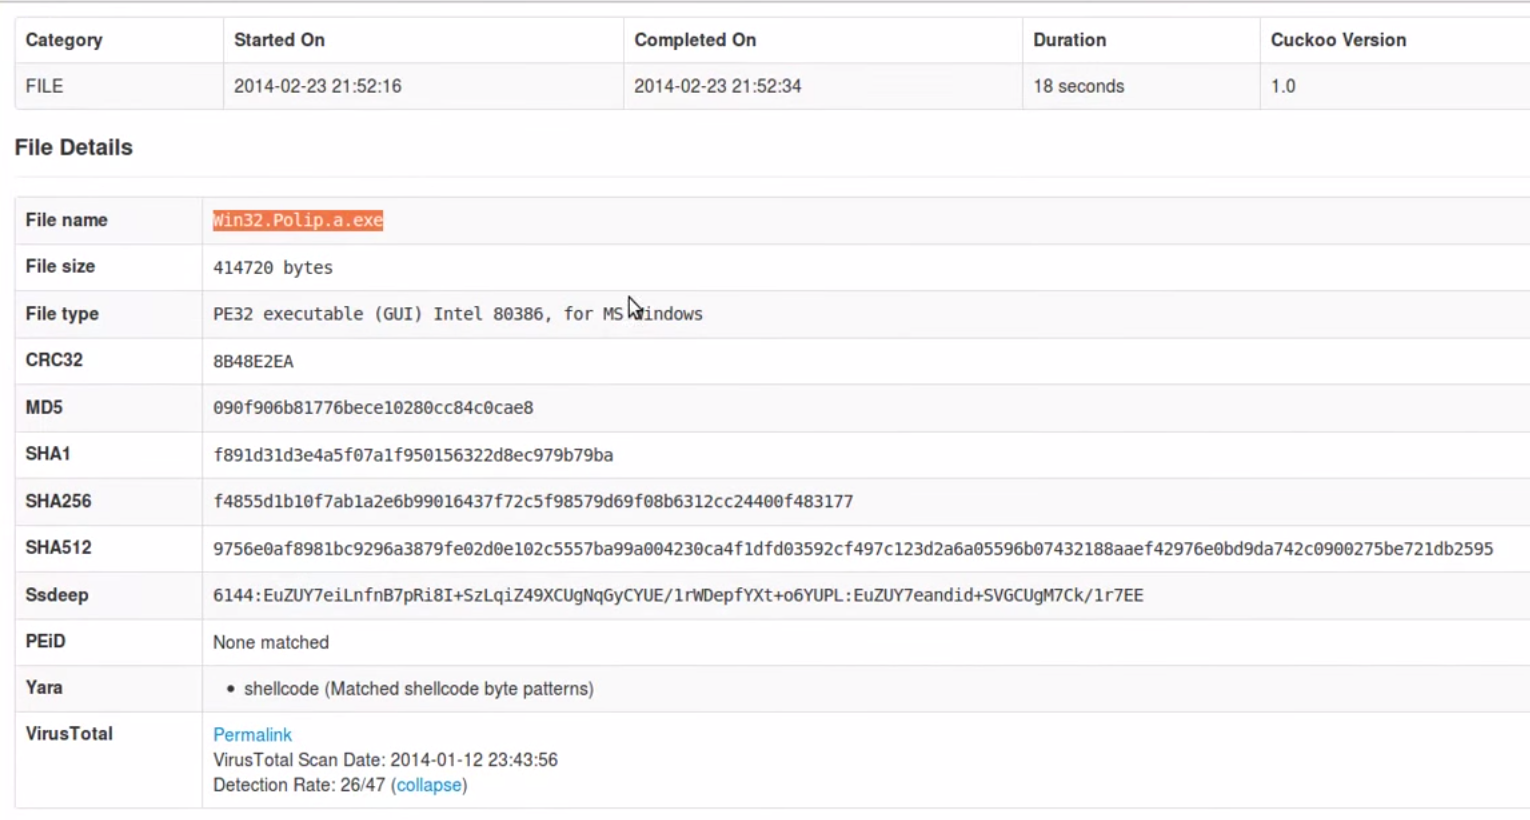Click the FILE category cell
1530x820 pixels.
coord(44,86)
